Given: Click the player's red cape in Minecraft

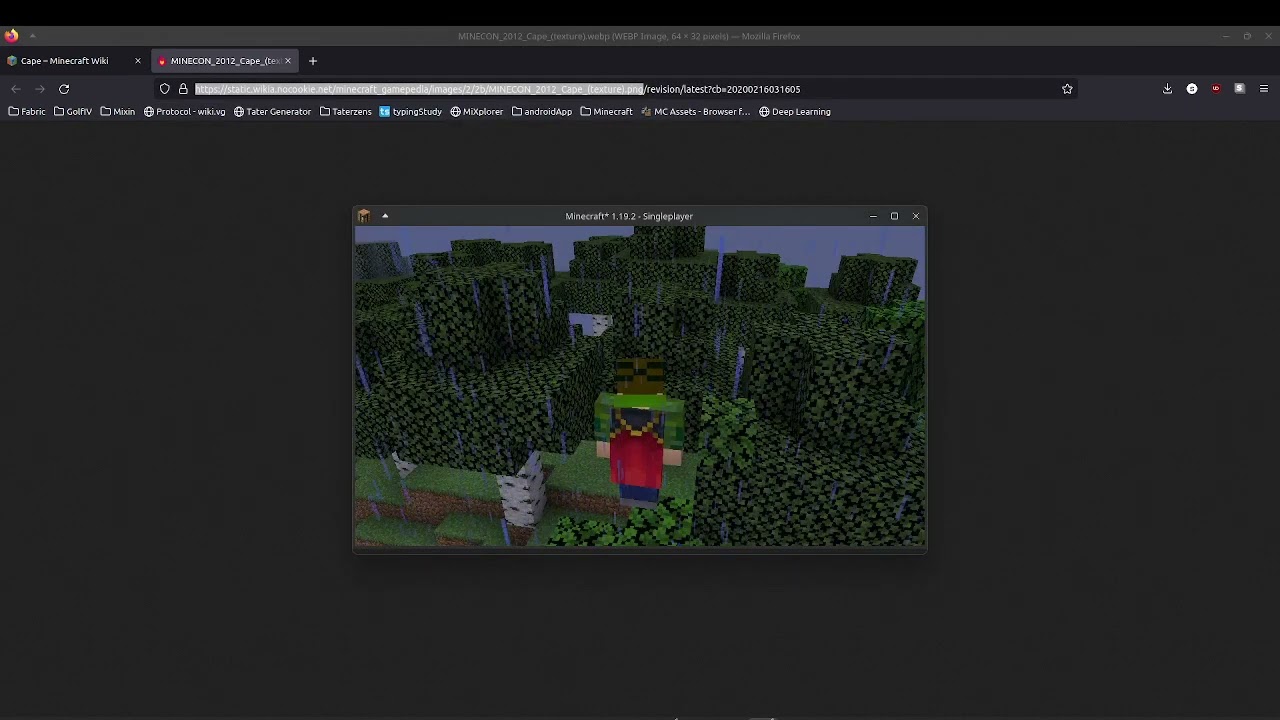Looking at the screenshot, I should tap(636, 448).
